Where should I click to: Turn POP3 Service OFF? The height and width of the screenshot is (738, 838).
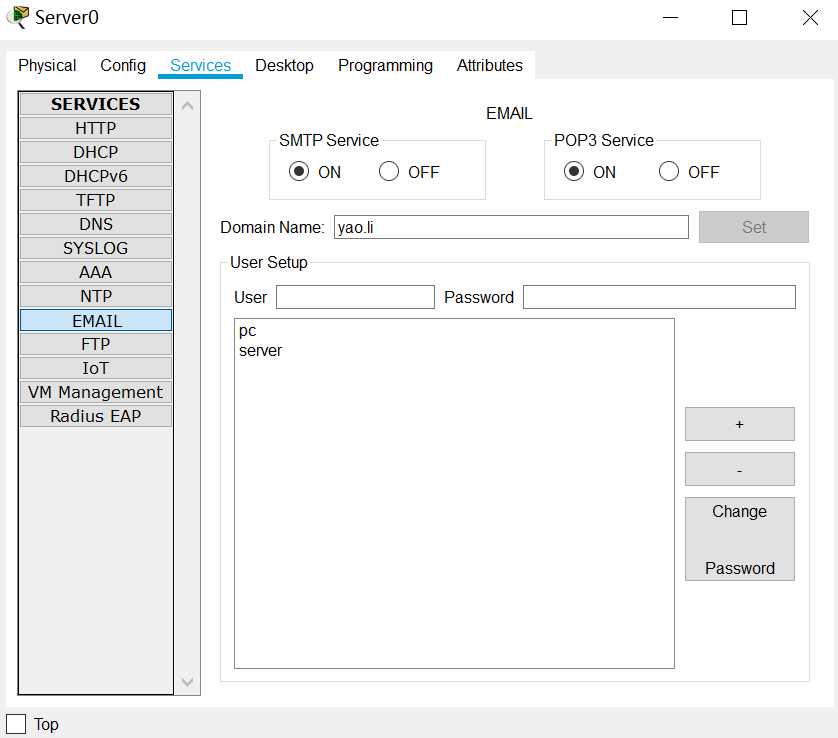669,172
